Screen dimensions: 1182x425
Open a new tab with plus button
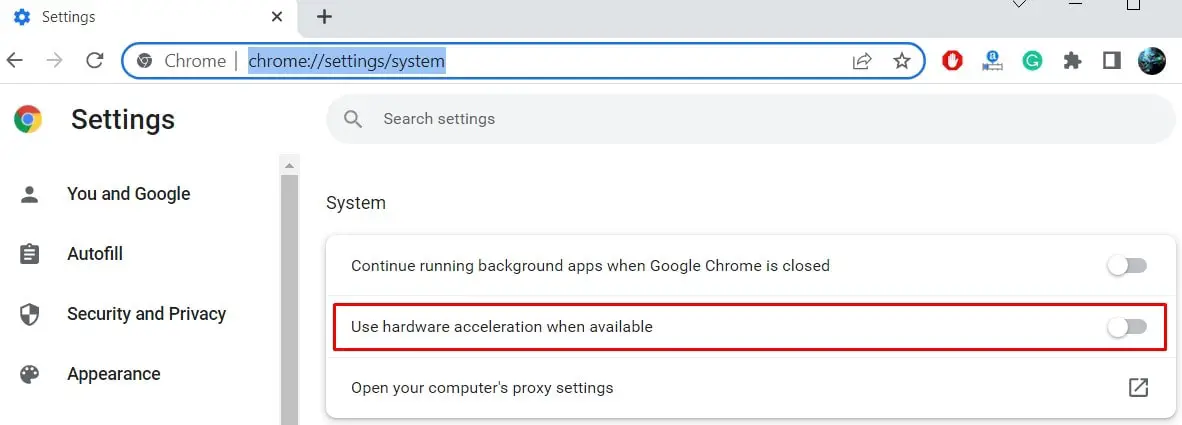pyautogui.click(x=324, y=16)
